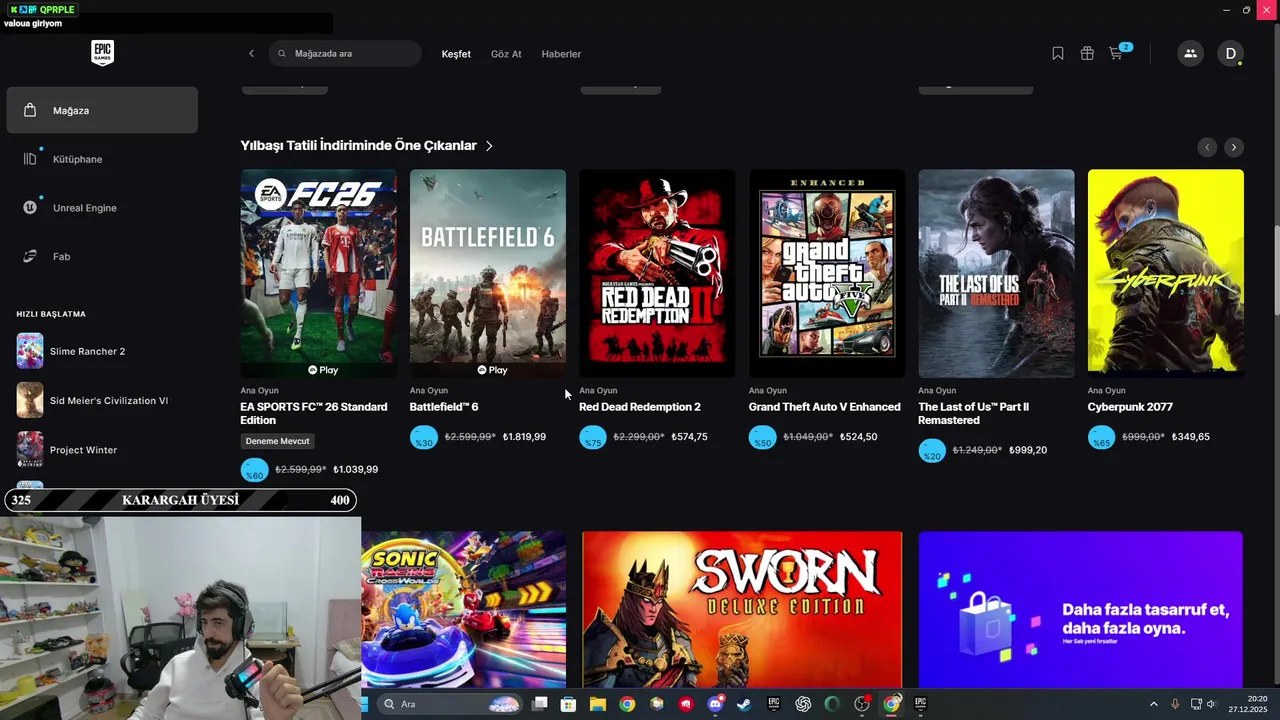Open Cyberpunk 2077 cover art
The height and width of the screenshot is (720, 1280).
[x=1166, y=273]
